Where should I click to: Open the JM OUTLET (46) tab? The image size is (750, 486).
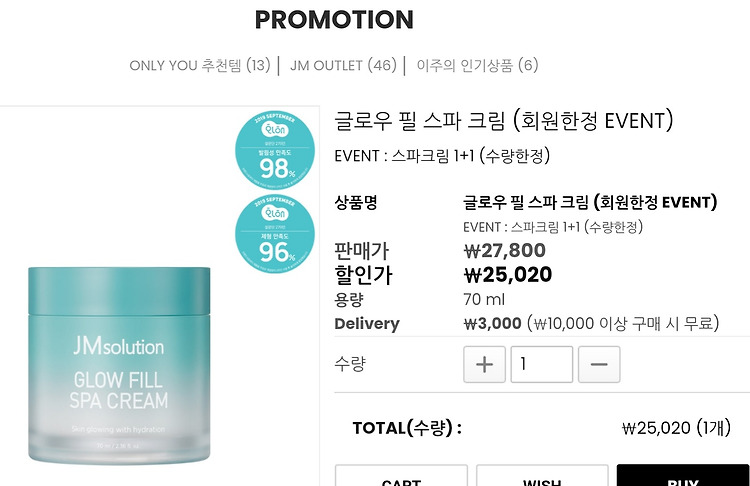click(343, 65)
